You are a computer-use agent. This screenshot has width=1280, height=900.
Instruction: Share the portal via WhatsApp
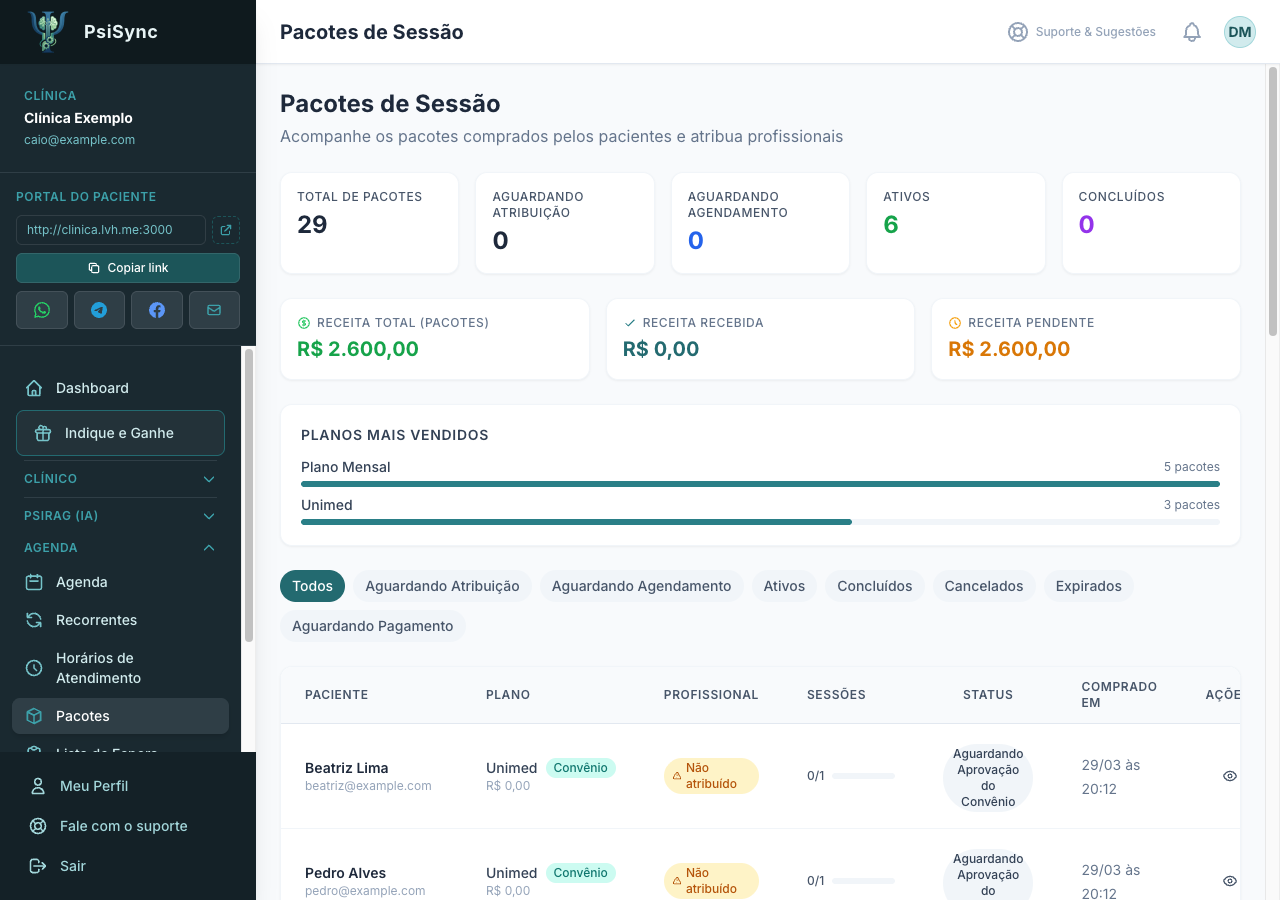[x=42, y=310]
